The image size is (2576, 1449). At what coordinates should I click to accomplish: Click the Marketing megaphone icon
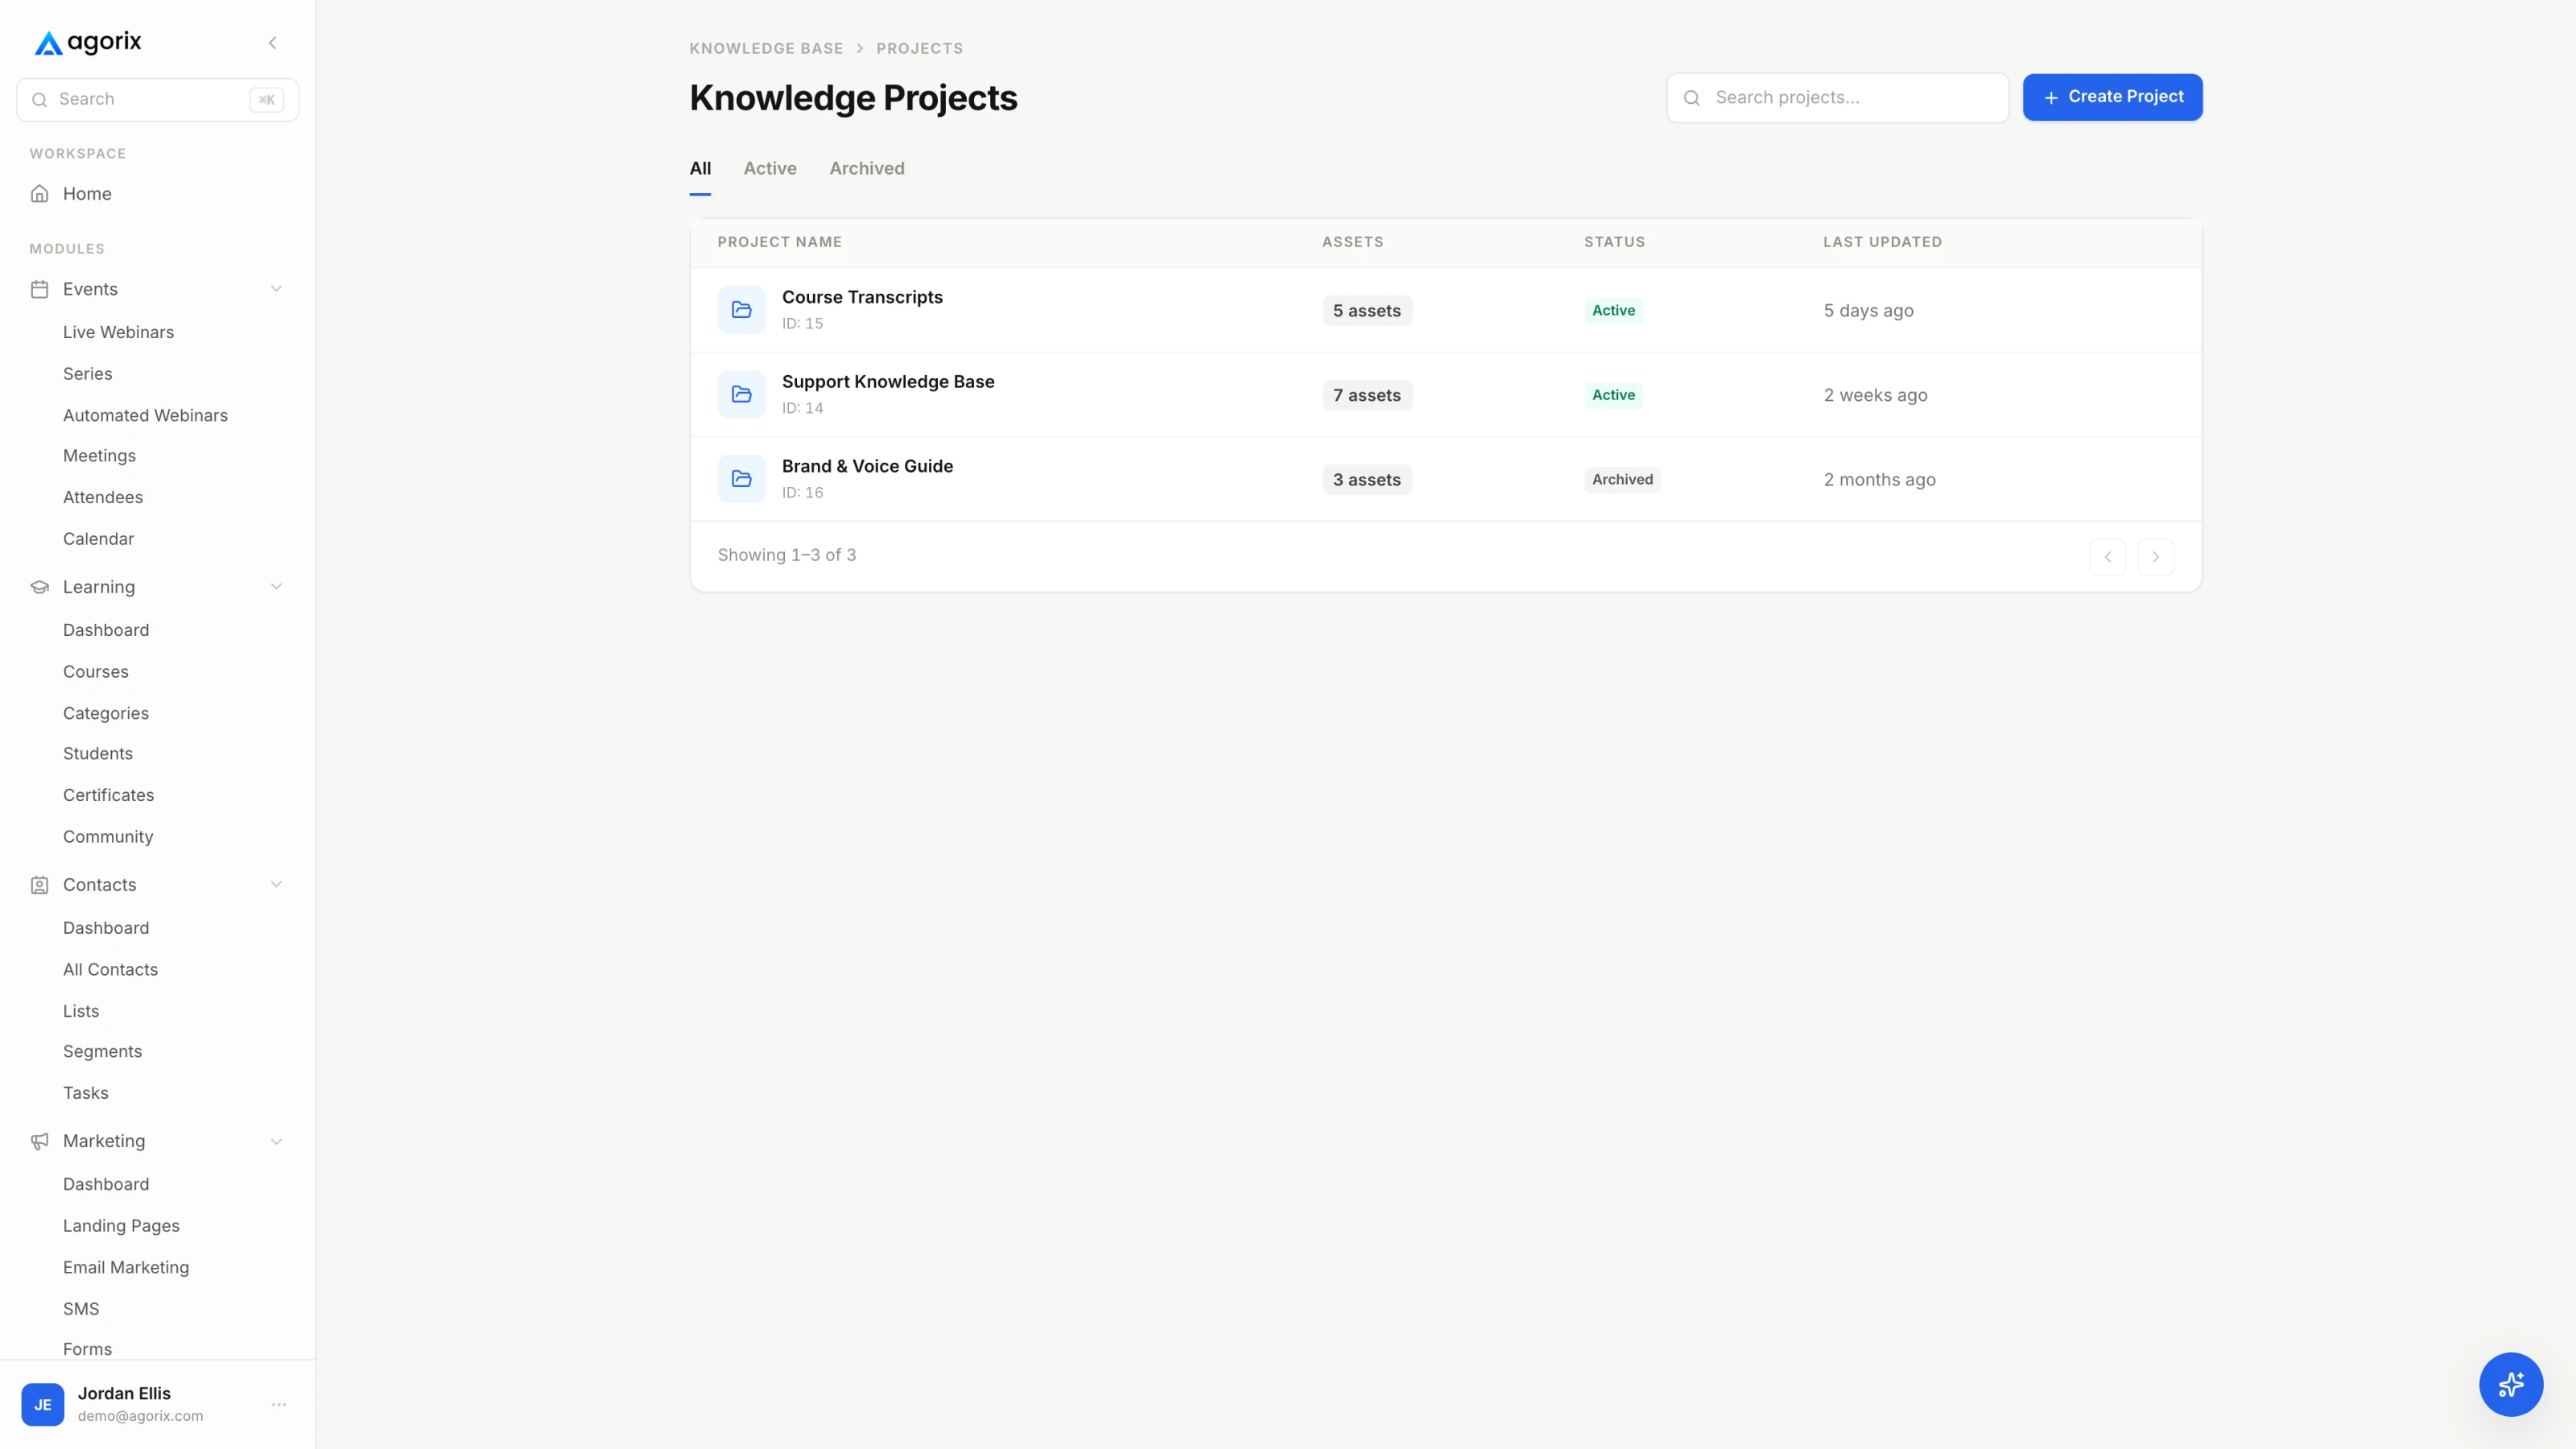[x=39, y=1141]
